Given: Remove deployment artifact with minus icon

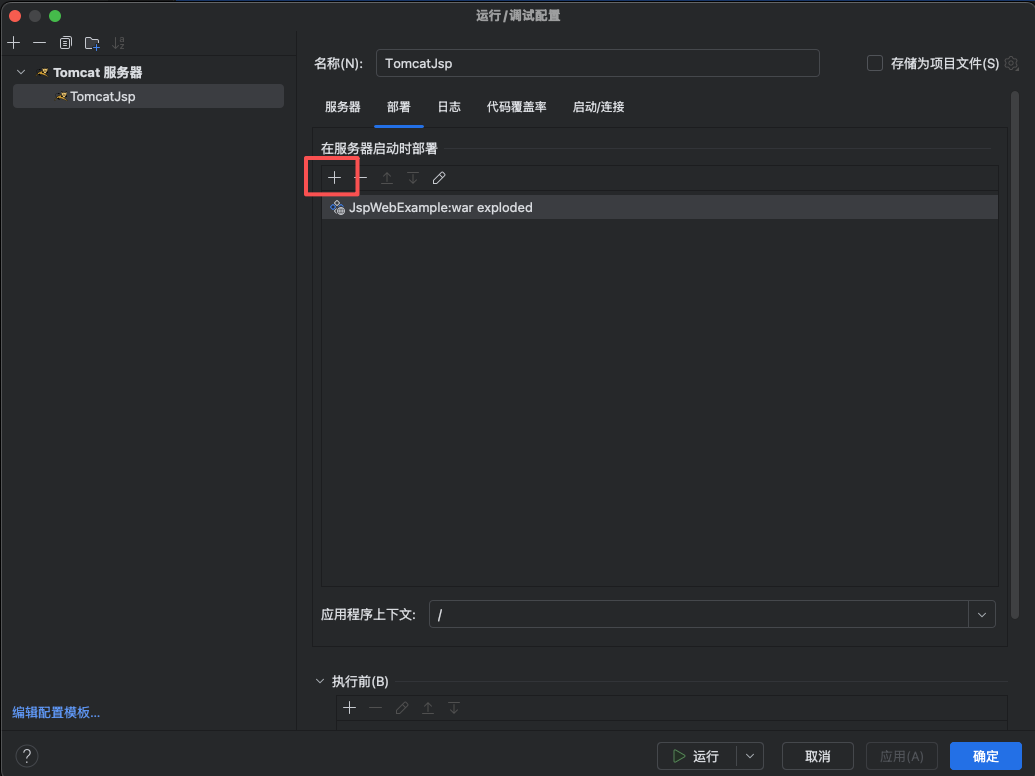Looking at the screenshot, I should coord(360,178).
